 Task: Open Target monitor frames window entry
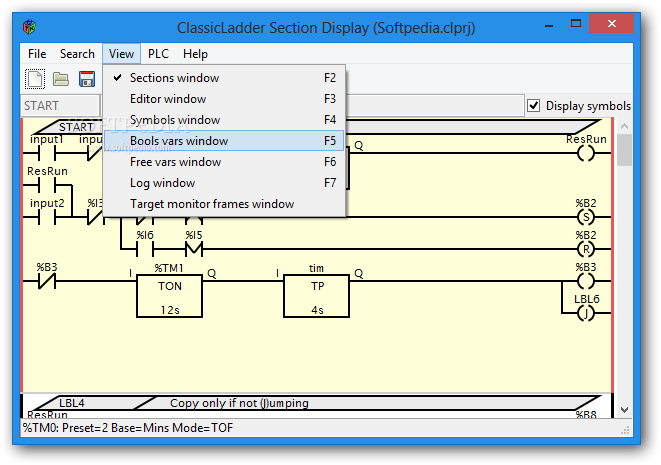pyautogui.click(x=224, y=204)
